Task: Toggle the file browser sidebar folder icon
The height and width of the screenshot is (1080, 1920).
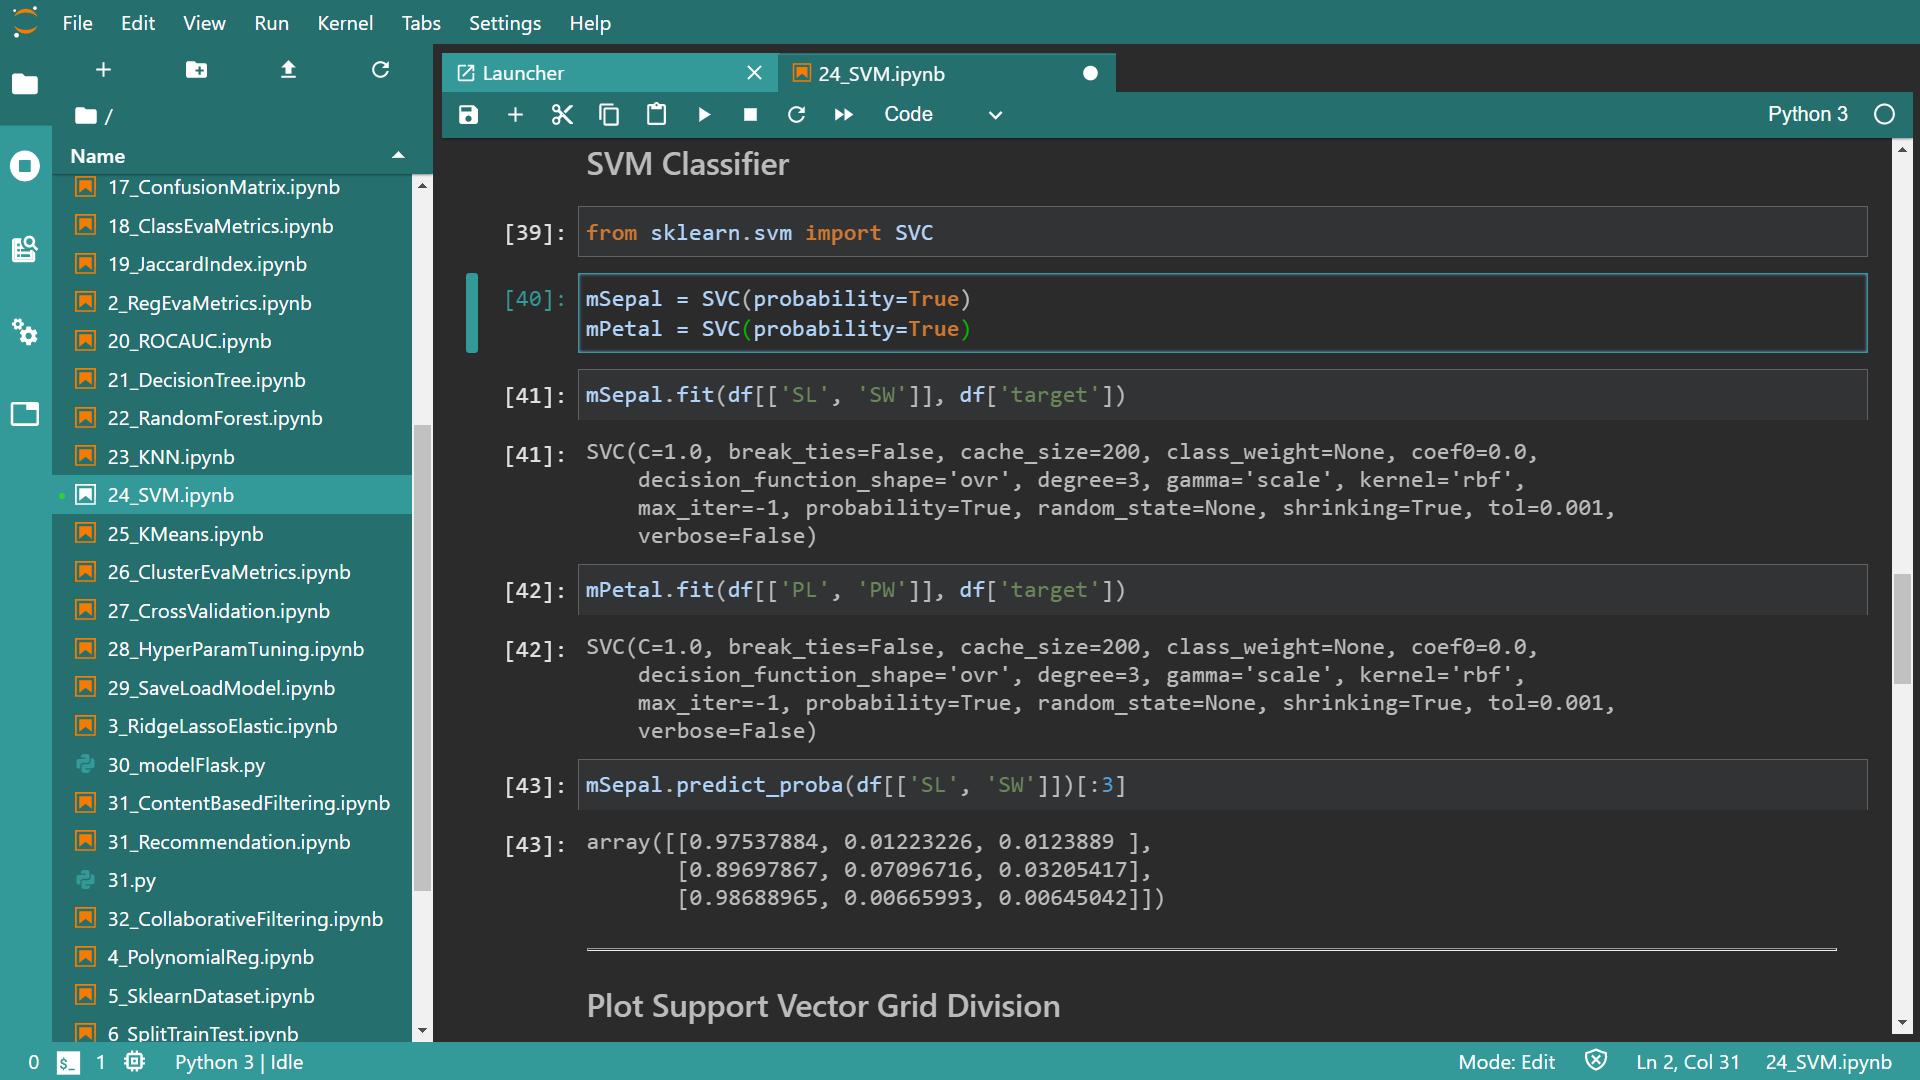Action: [25, 84]
